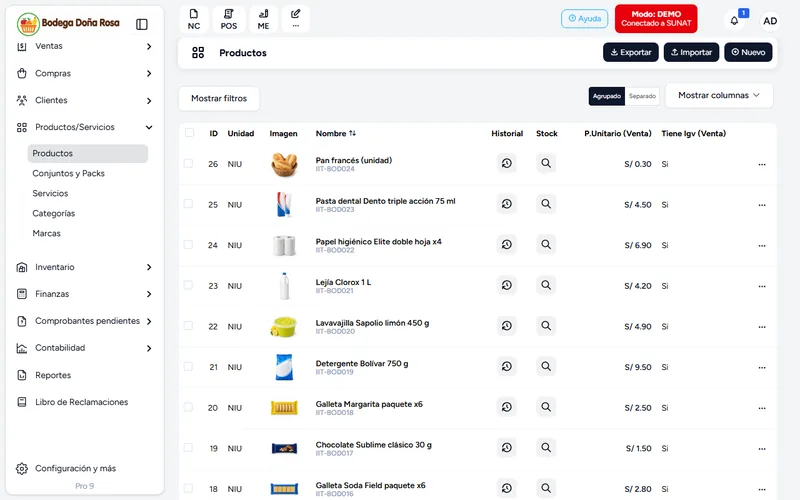
Task: Open more options for Detergente Bolívar row
Action: coord(762,367)
